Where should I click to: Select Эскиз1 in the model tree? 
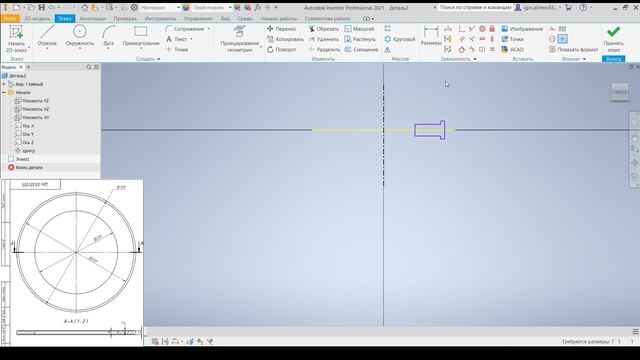coord(22,159)
